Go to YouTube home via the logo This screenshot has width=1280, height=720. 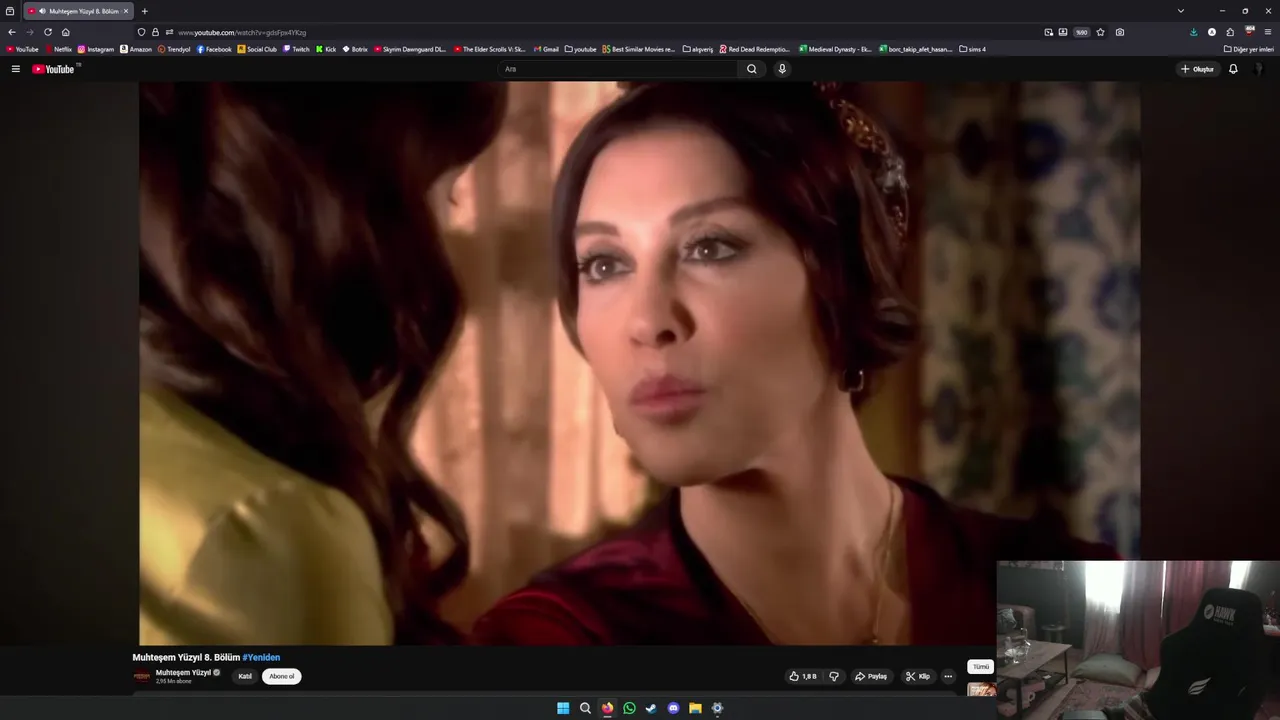click(x=54, y=69)
